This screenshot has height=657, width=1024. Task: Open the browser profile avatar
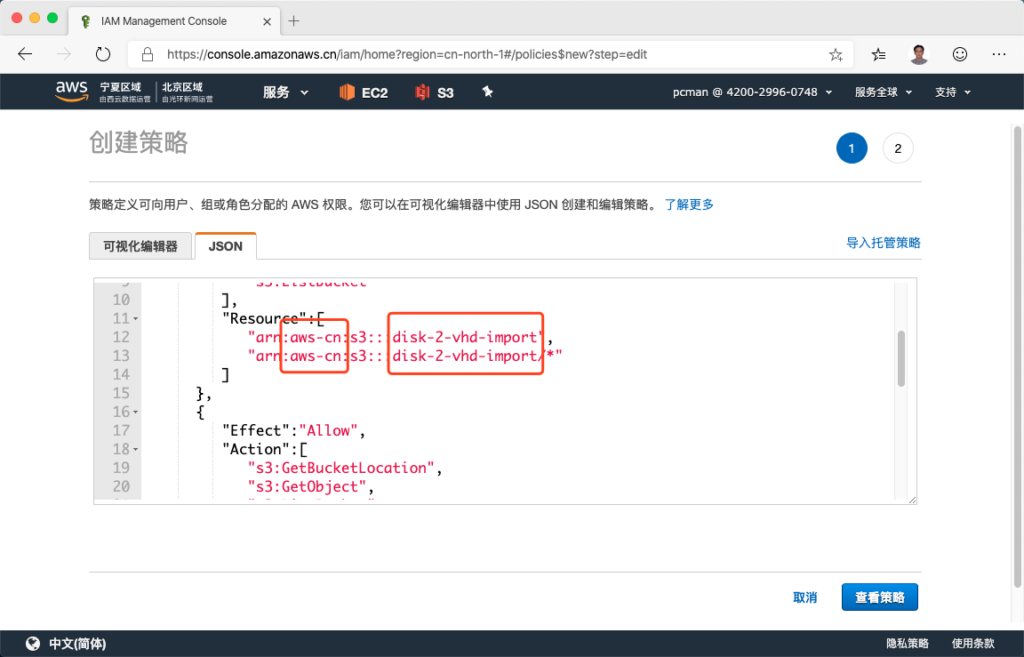(919, 54)
